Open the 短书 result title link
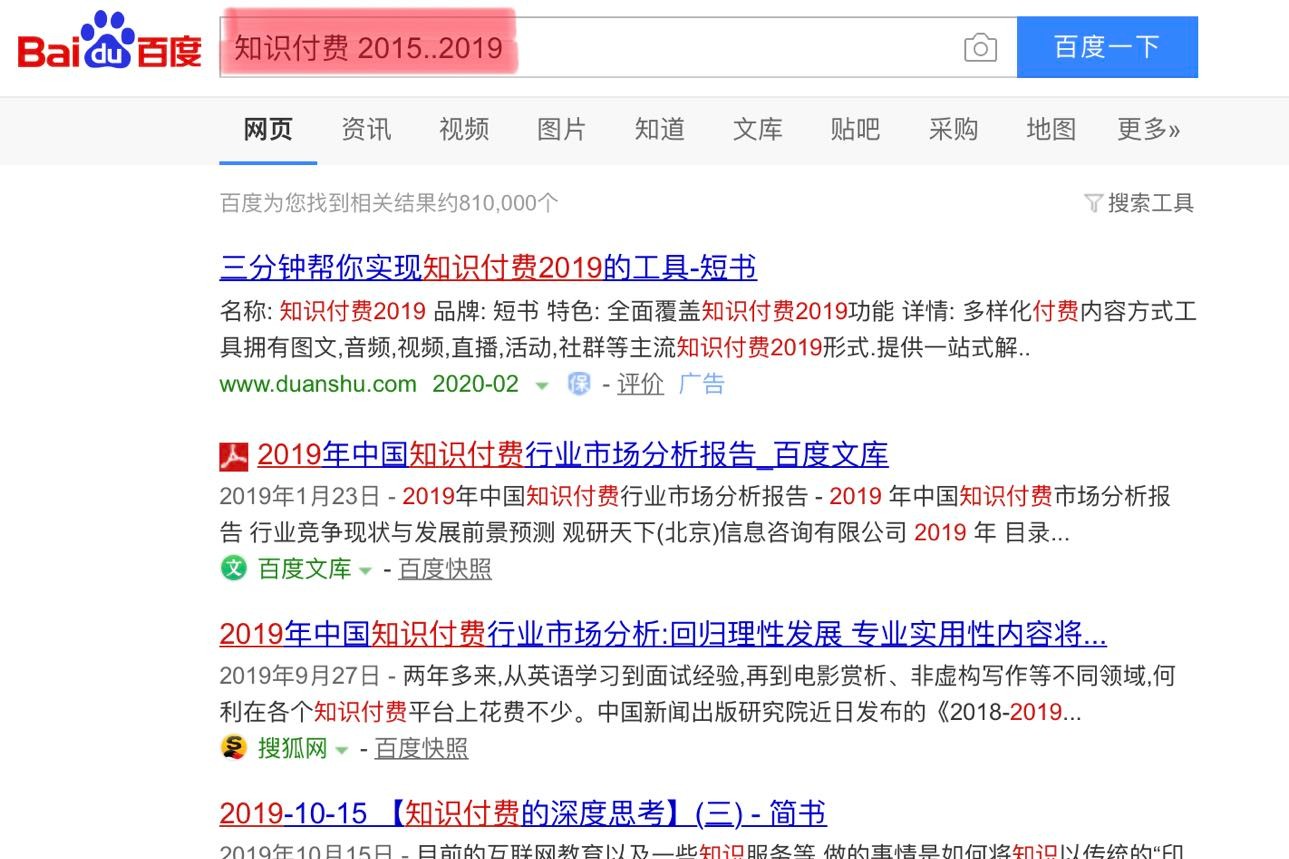 pos(487,268)
